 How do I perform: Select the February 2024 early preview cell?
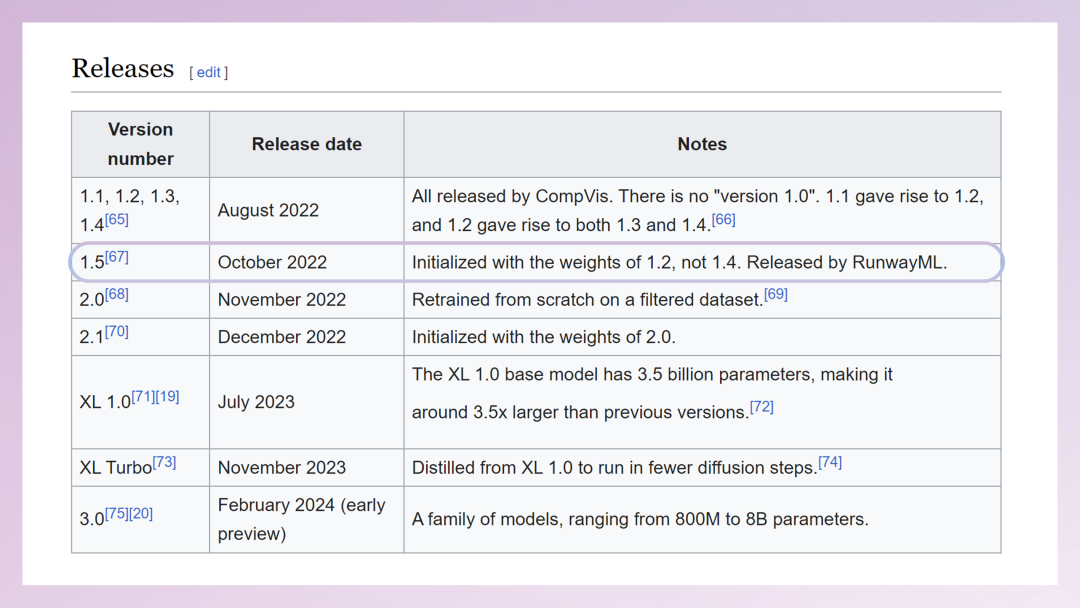(x=307, y=519)
